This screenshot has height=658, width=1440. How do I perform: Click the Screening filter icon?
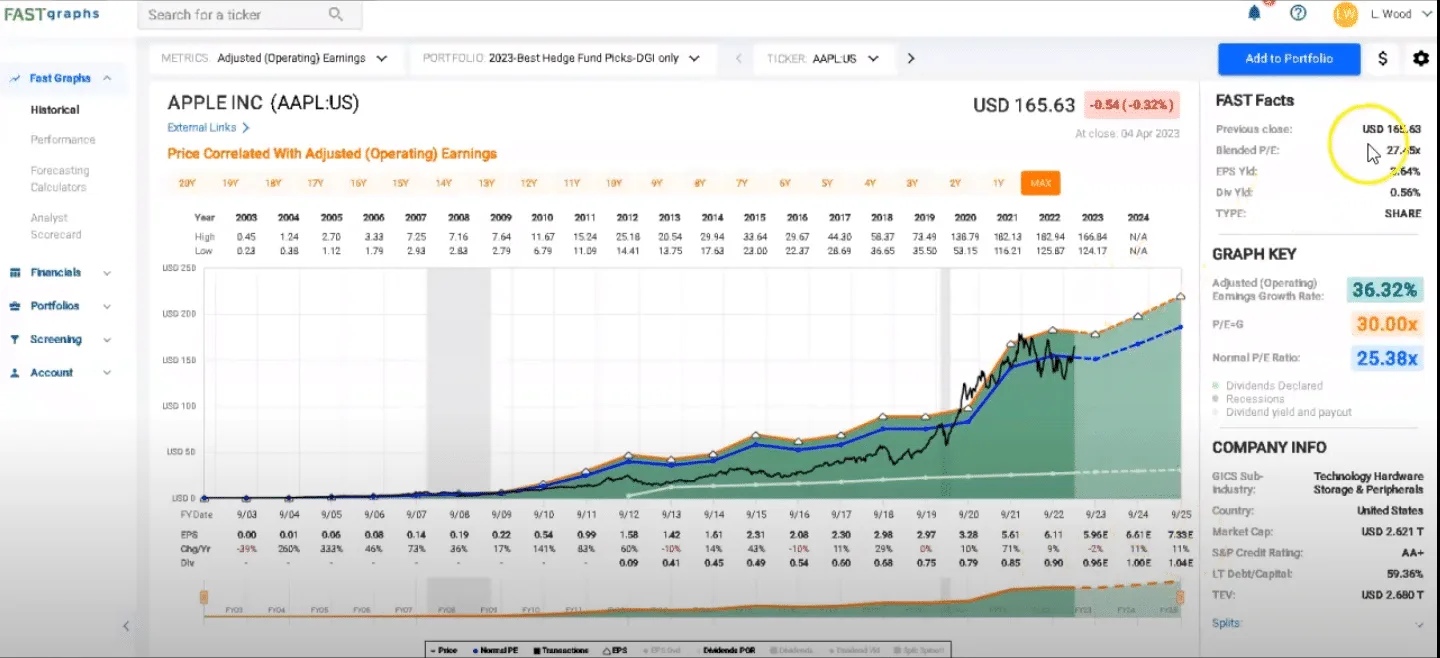click(x=16, y=339)
